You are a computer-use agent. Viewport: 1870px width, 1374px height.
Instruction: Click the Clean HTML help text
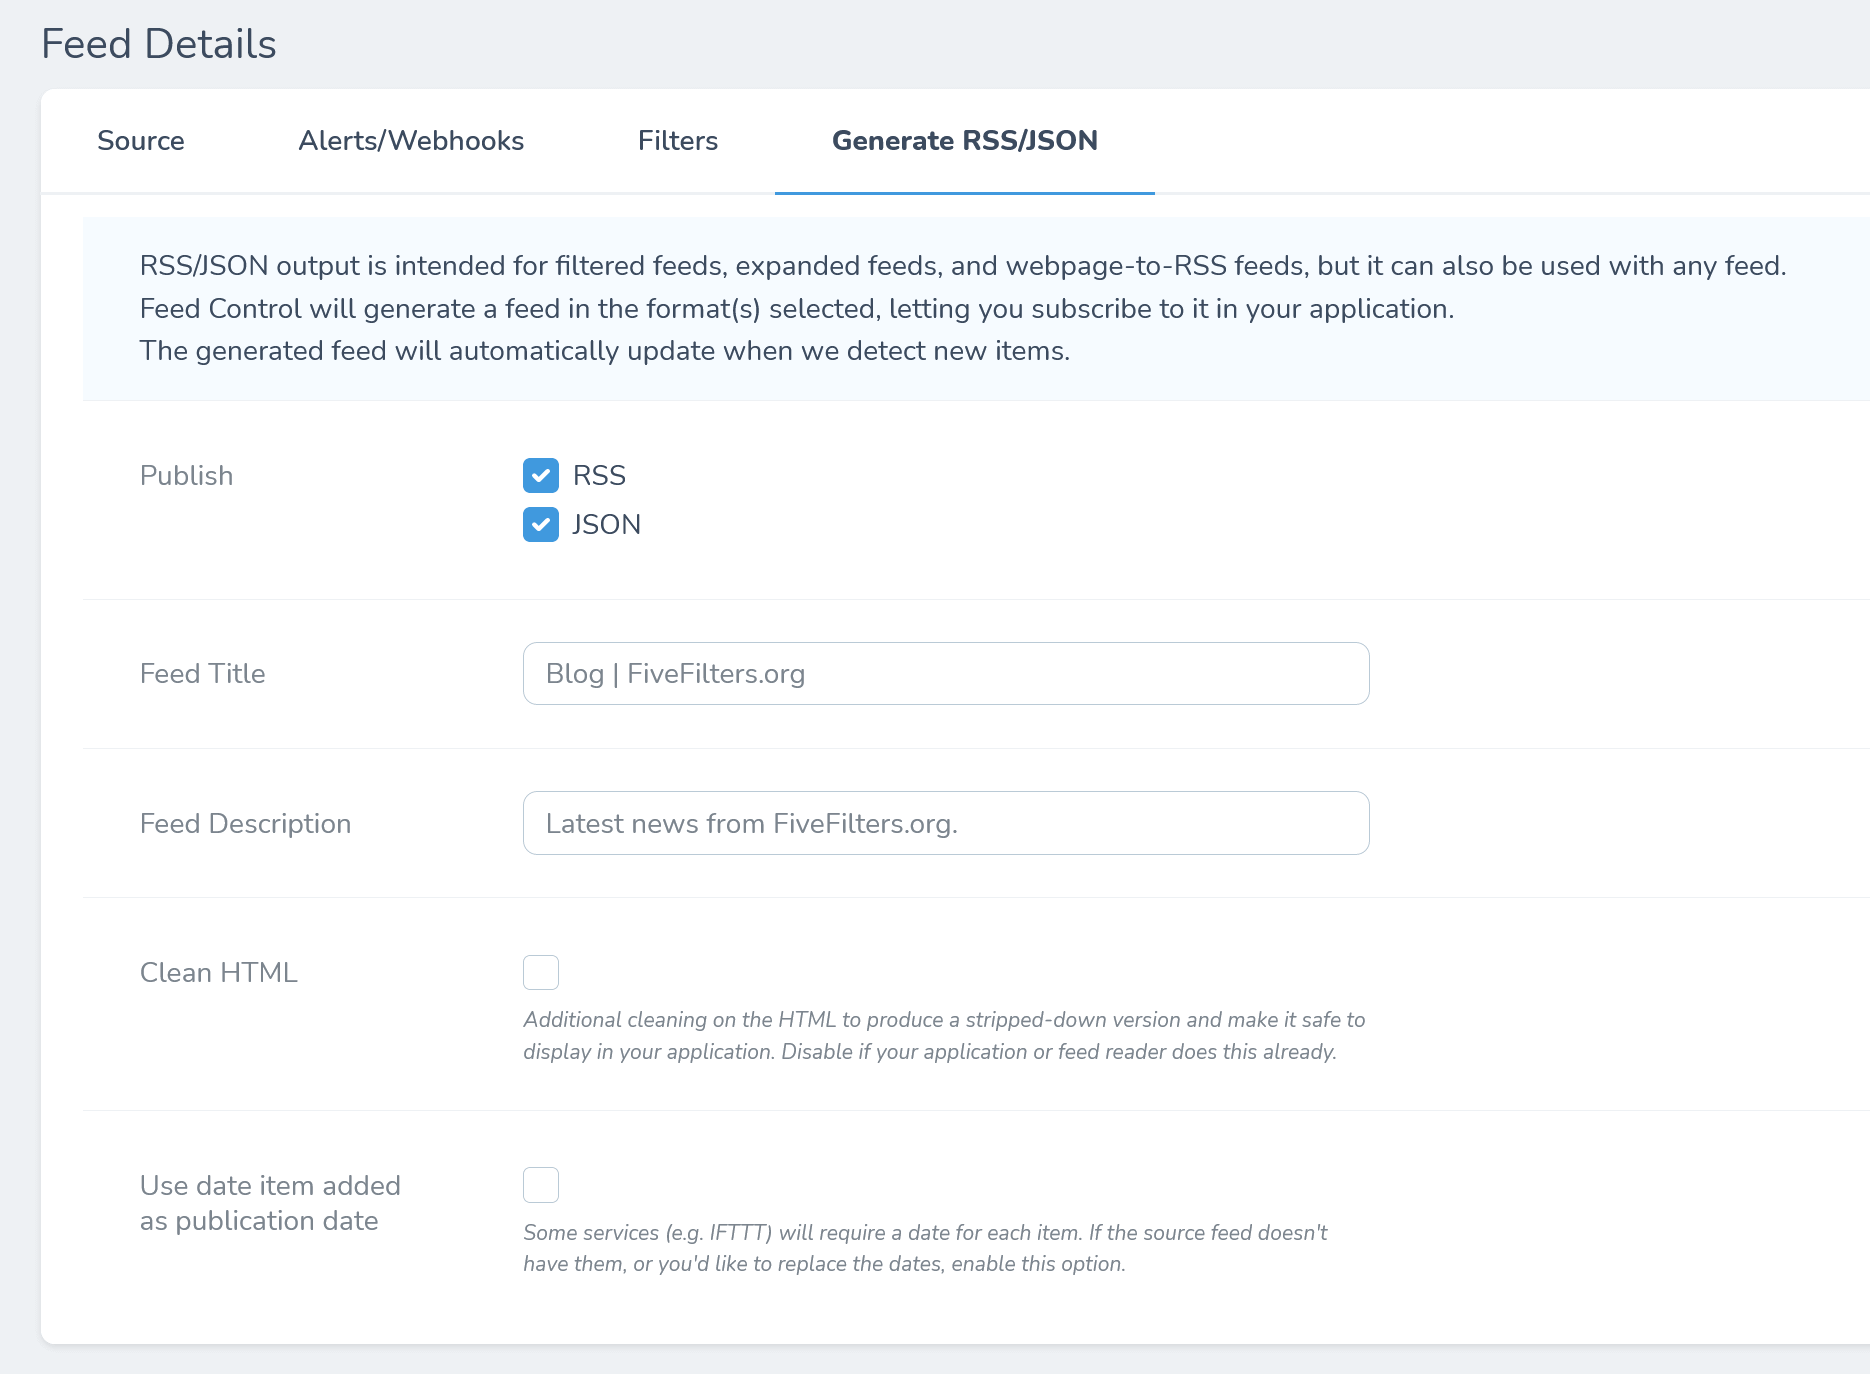click(x=943, y=1036)
